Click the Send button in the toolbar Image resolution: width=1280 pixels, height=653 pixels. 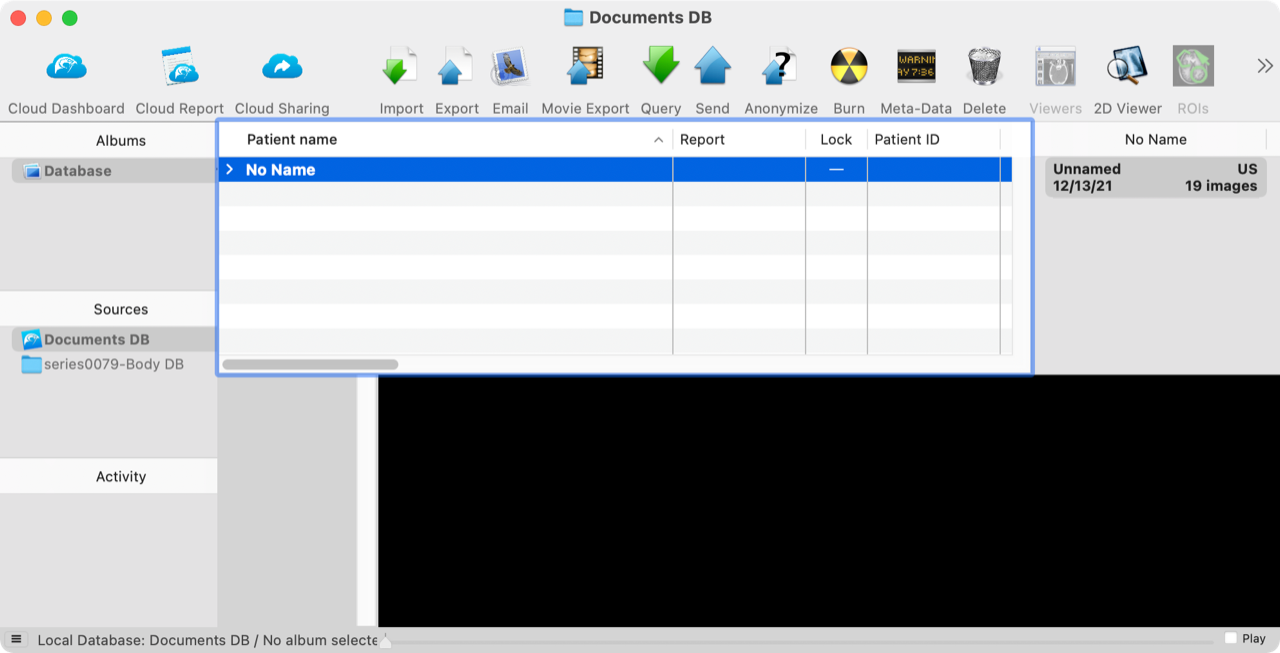click(x=712, y=70)
